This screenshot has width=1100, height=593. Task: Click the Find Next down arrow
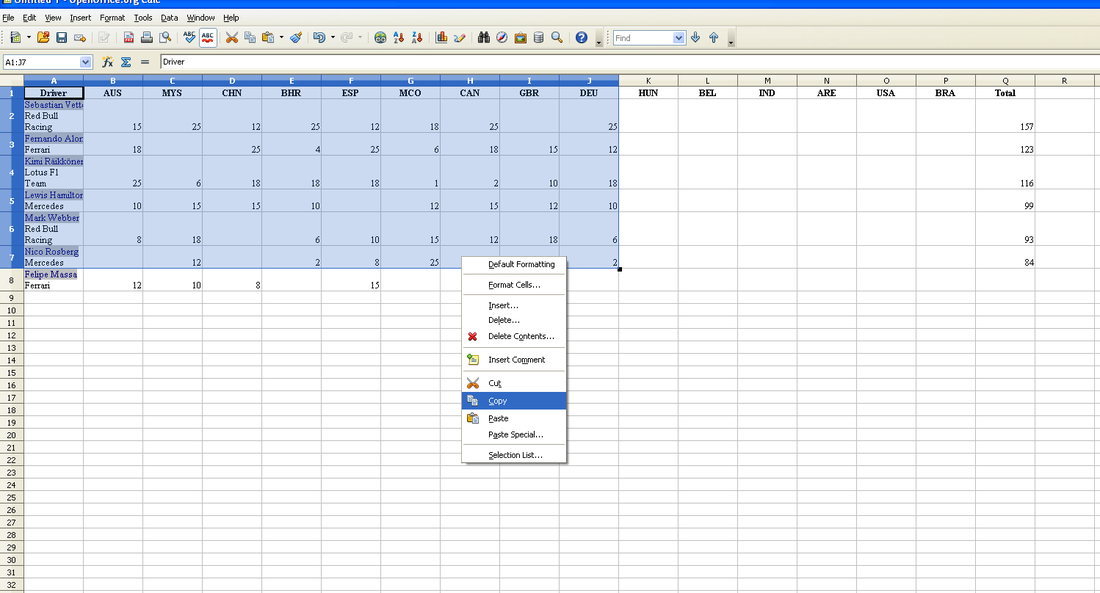coord(696,38)
